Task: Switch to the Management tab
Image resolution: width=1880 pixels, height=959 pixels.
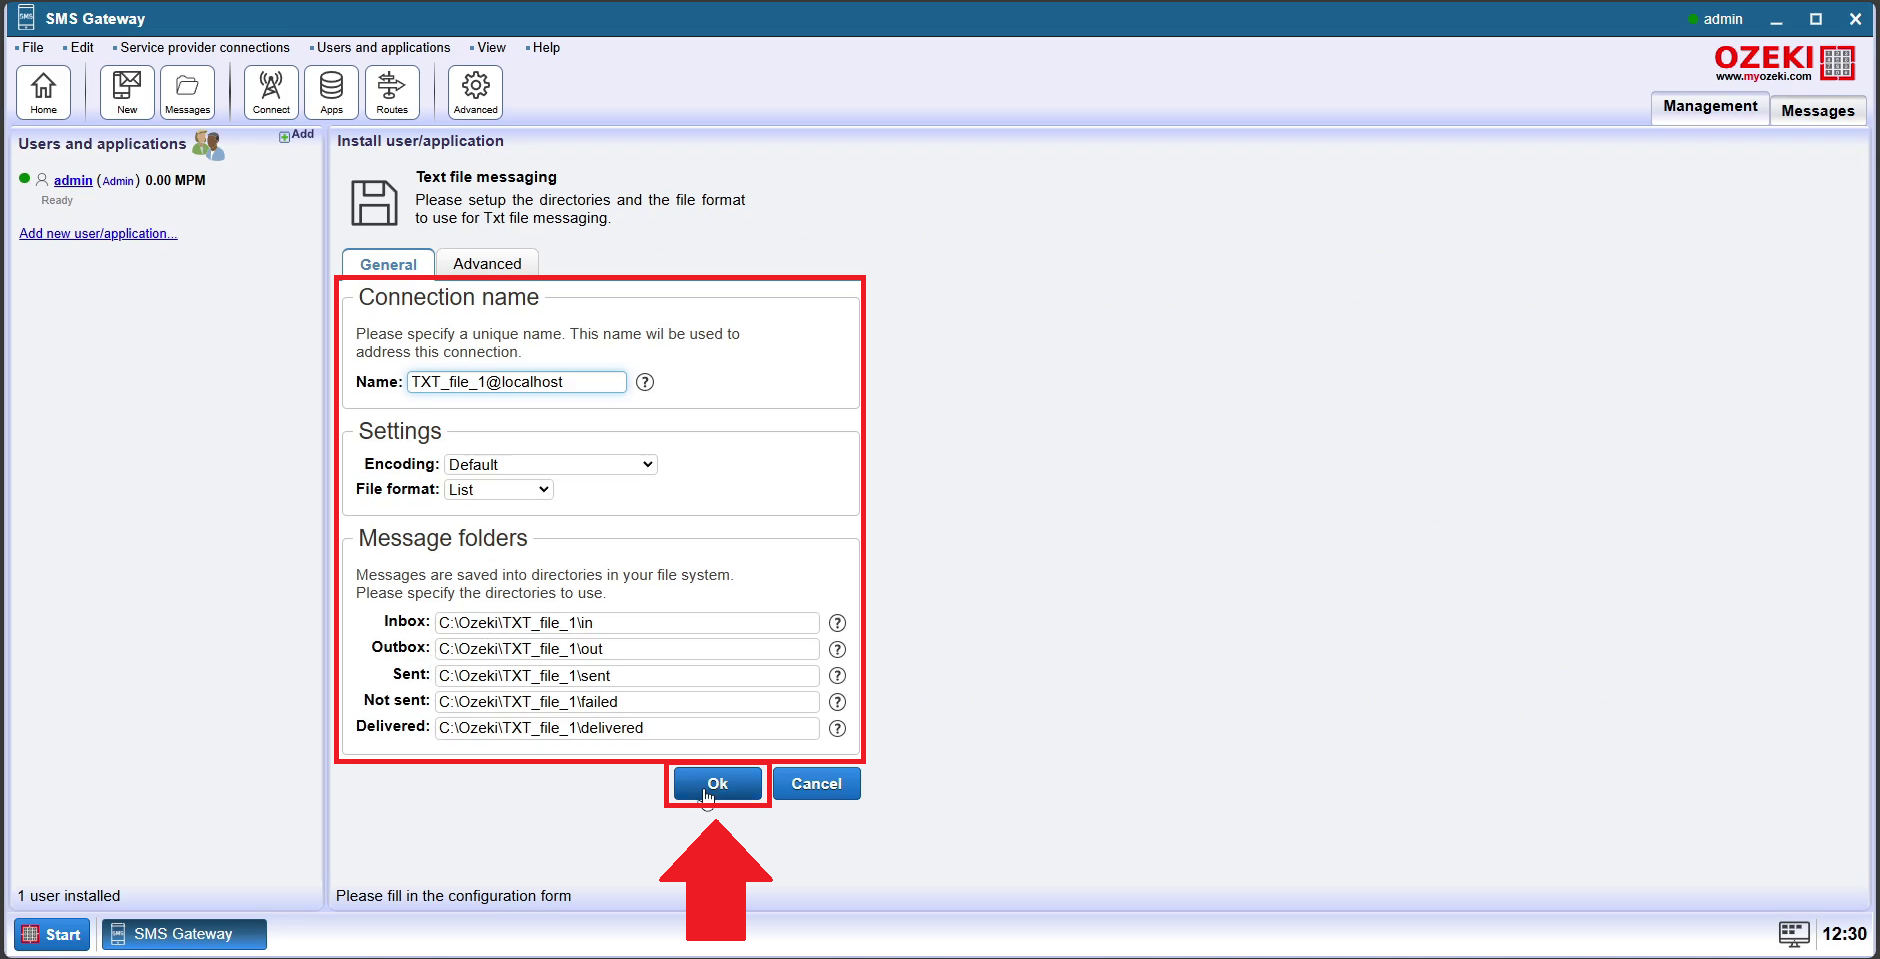Action: 1710,106
